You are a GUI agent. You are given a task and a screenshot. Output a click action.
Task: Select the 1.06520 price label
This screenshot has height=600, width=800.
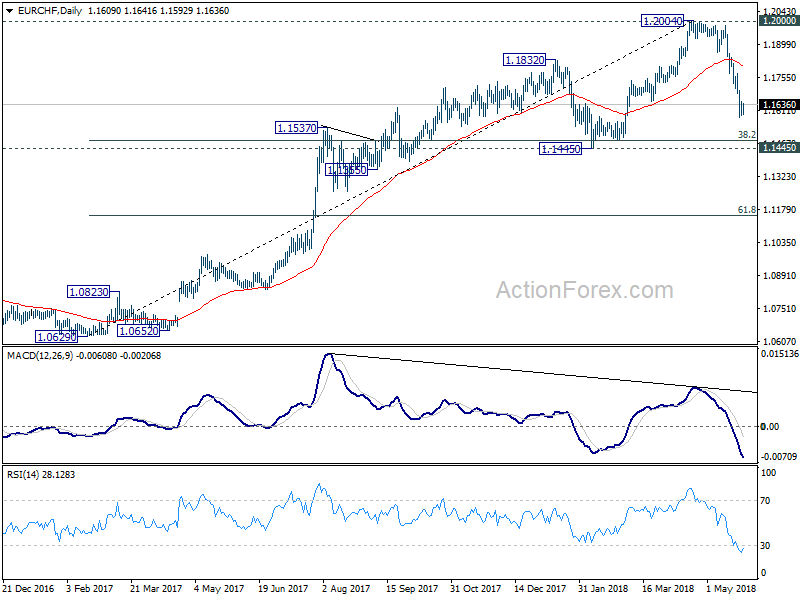138,331
